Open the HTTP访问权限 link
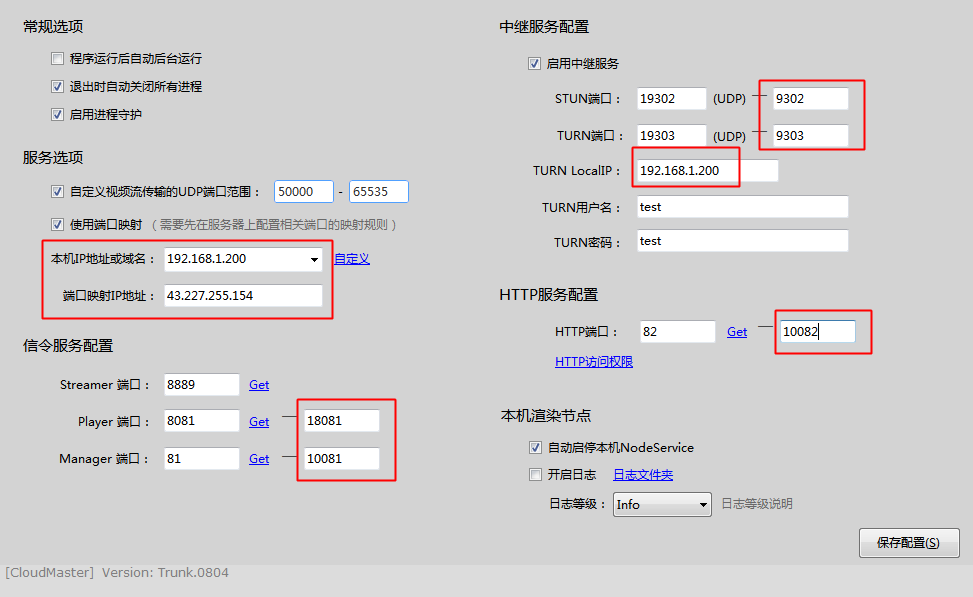 click(x=594, y=362)
